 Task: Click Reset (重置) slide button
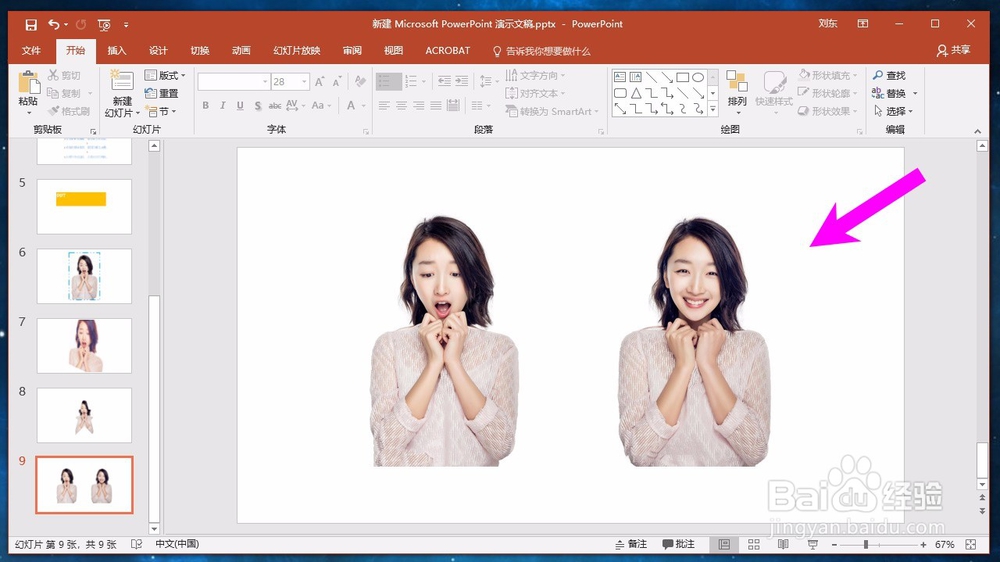tap(161, 93)
